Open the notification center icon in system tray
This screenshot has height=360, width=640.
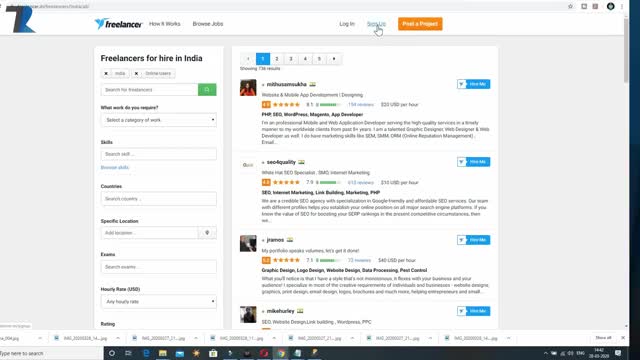(618, 353)
